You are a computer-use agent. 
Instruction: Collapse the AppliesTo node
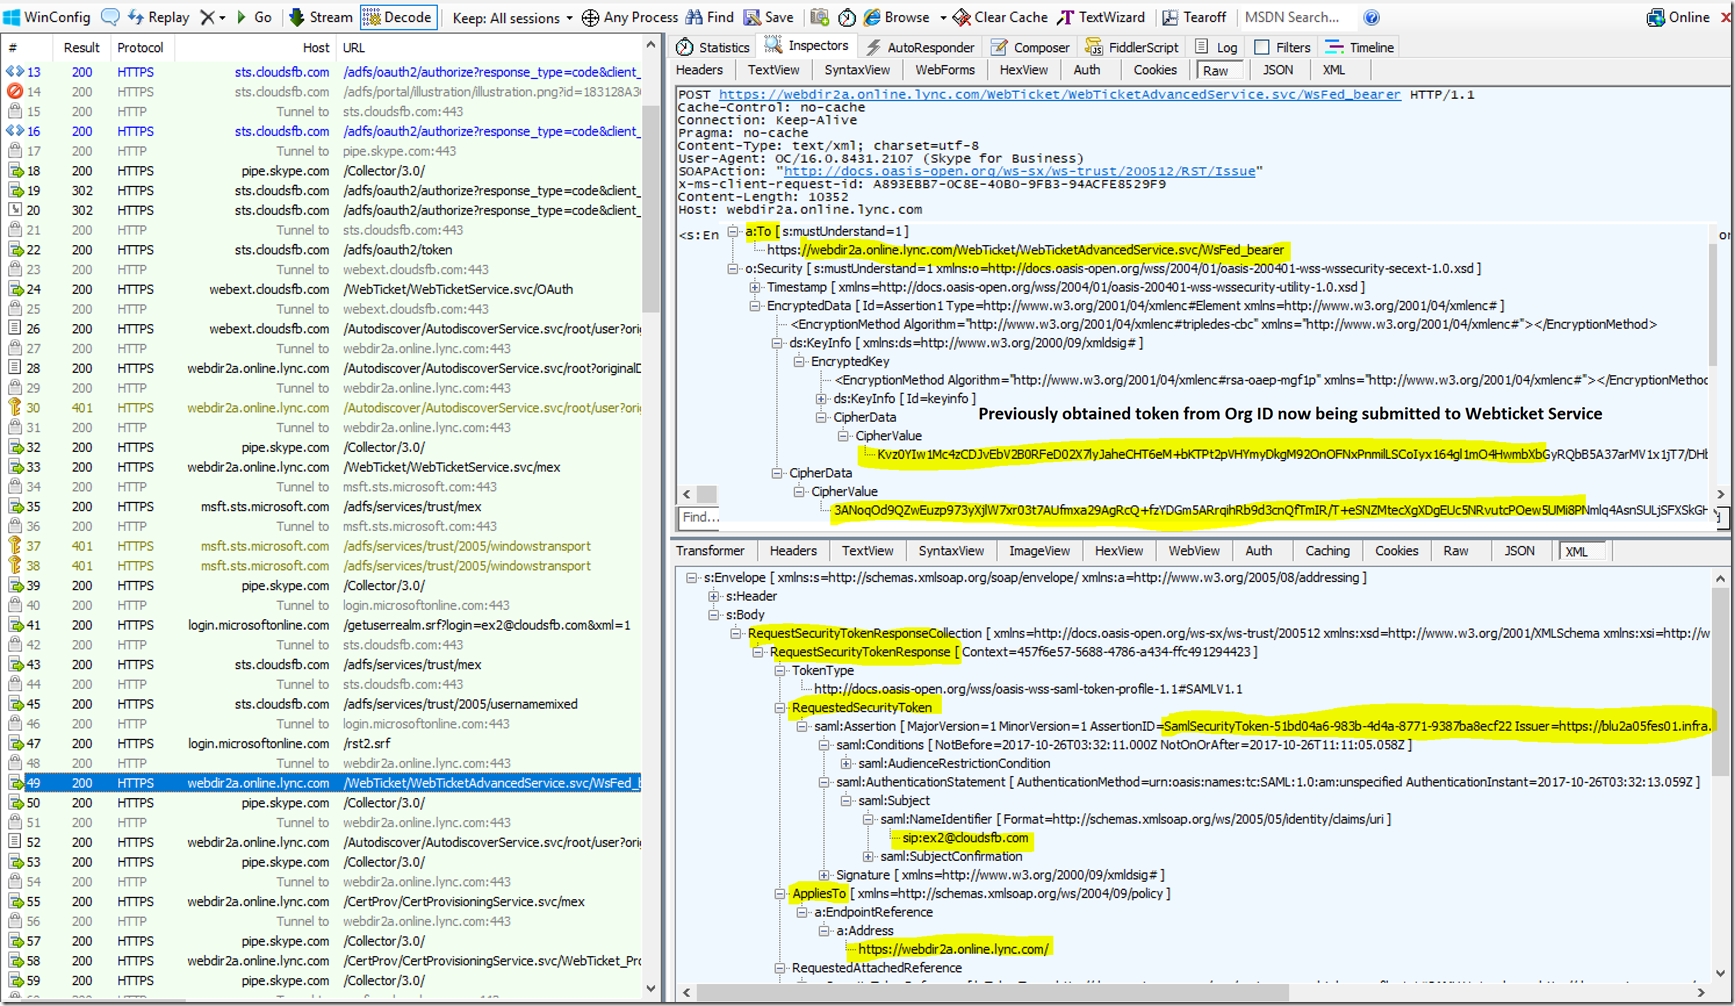point(780,893)
